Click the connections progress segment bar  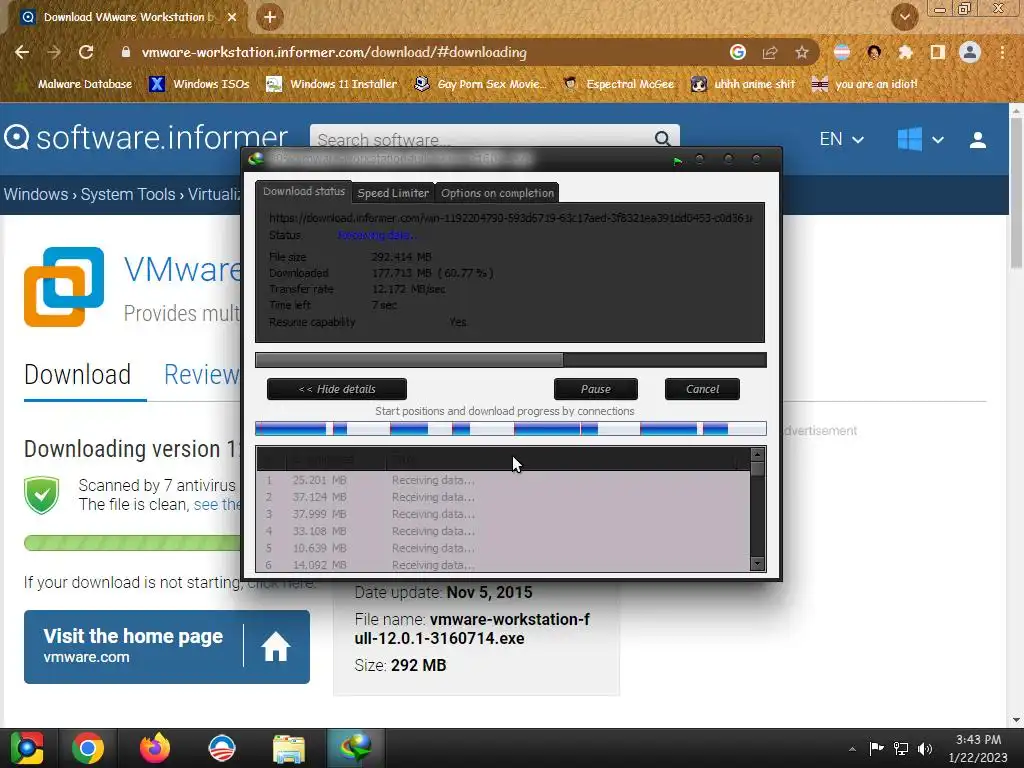pyautogui.click(x=511, y=428)
